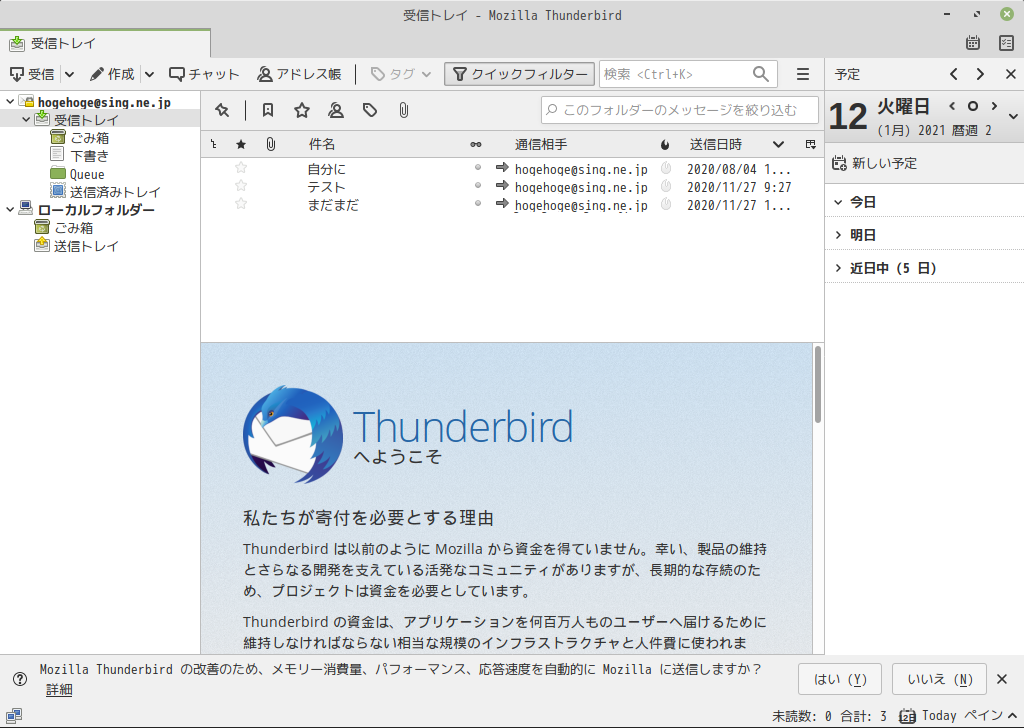Filter messages from address book contacts
Viewport: 1024px width, 728px height.
pyautogui.click(x=336, y=110)
